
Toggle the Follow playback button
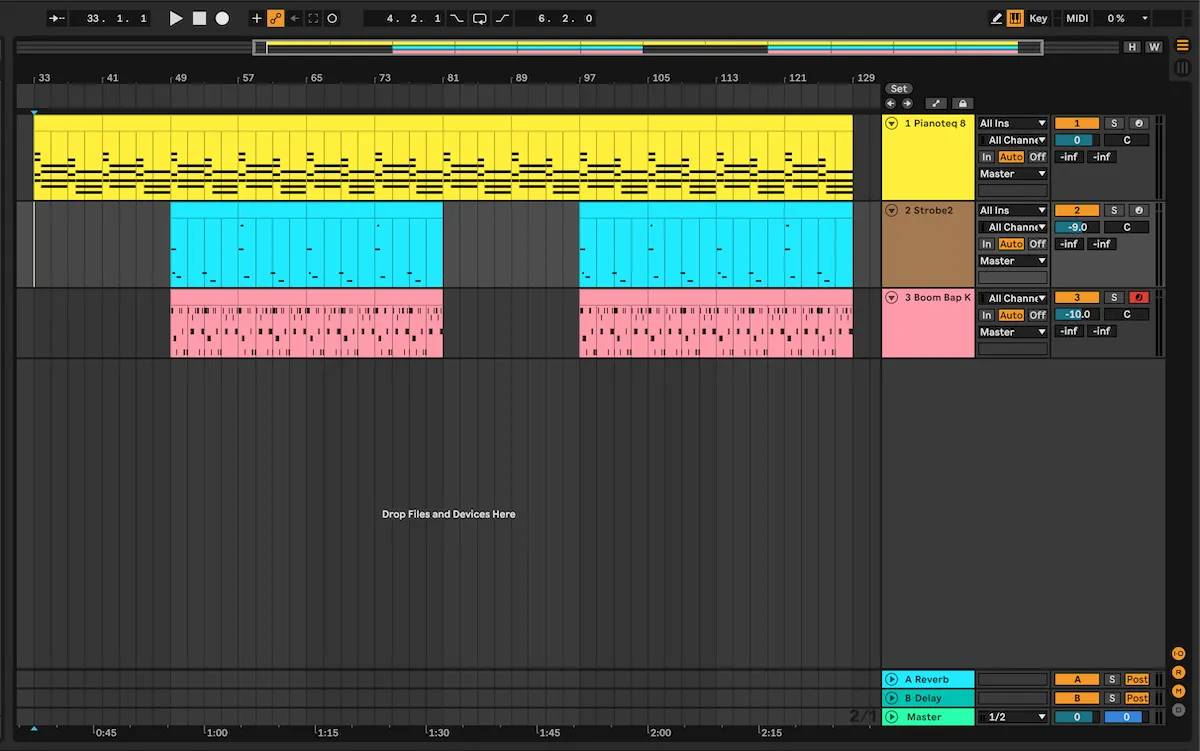pos(55,18)
